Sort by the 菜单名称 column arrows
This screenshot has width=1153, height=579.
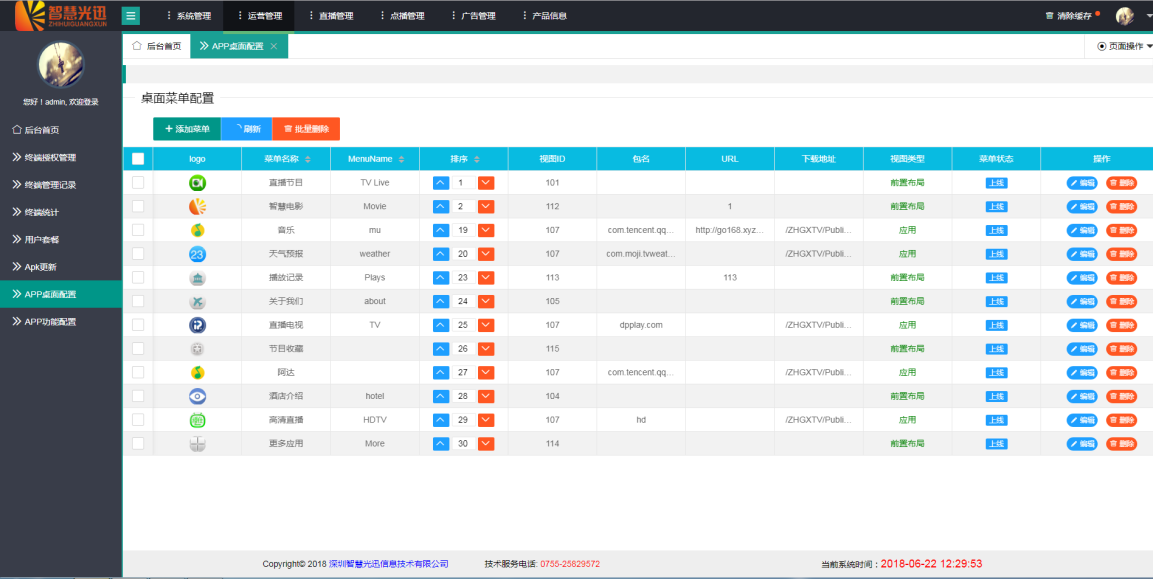pos(307,159)
